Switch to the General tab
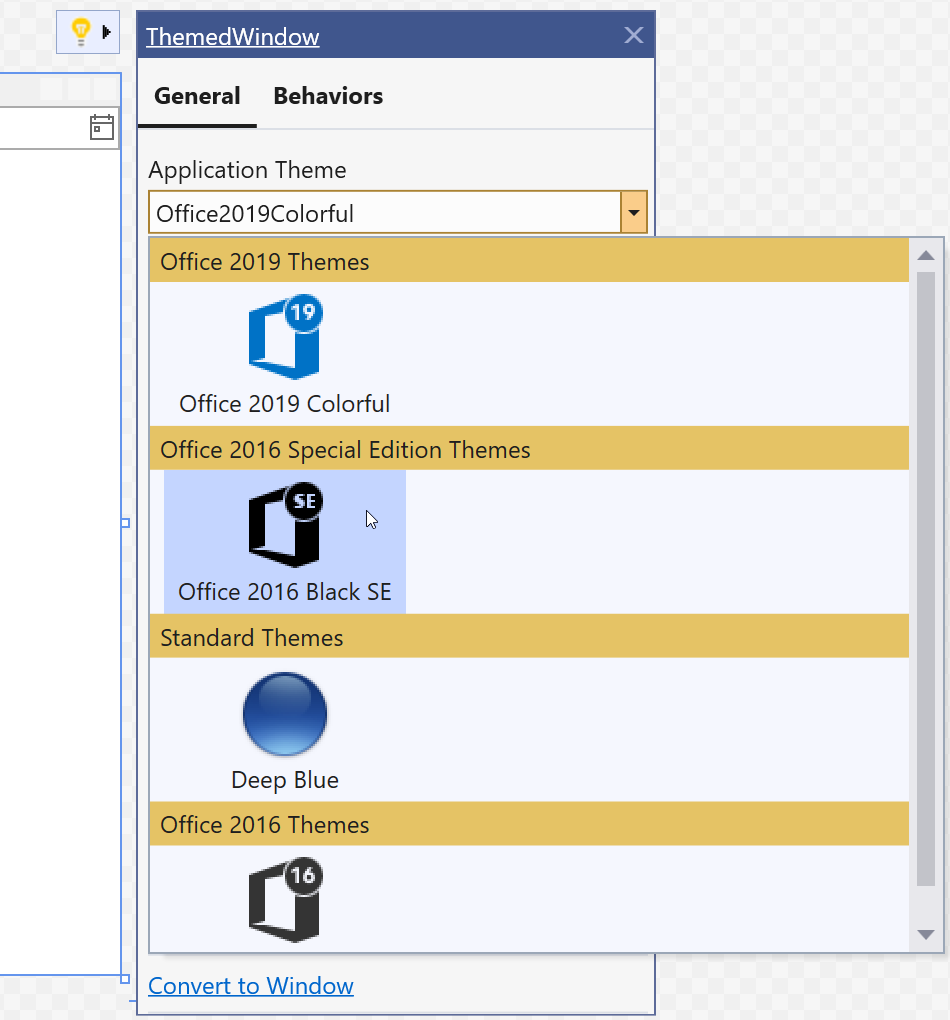The height and width of the screenshot is (1020, 950). [x=197, y=96]
